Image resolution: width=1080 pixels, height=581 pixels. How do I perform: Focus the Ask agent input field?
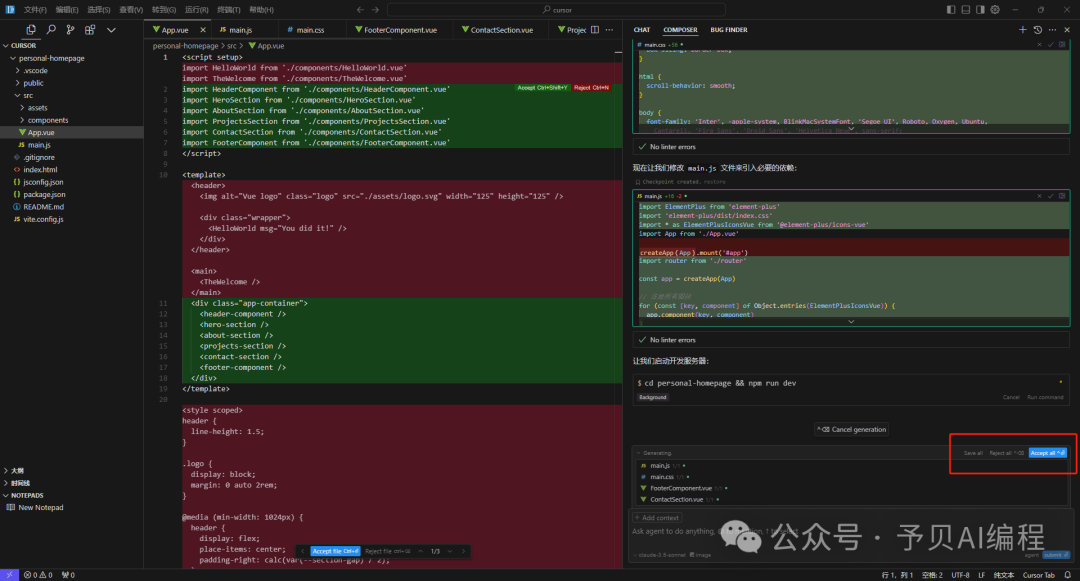(851, 531)
